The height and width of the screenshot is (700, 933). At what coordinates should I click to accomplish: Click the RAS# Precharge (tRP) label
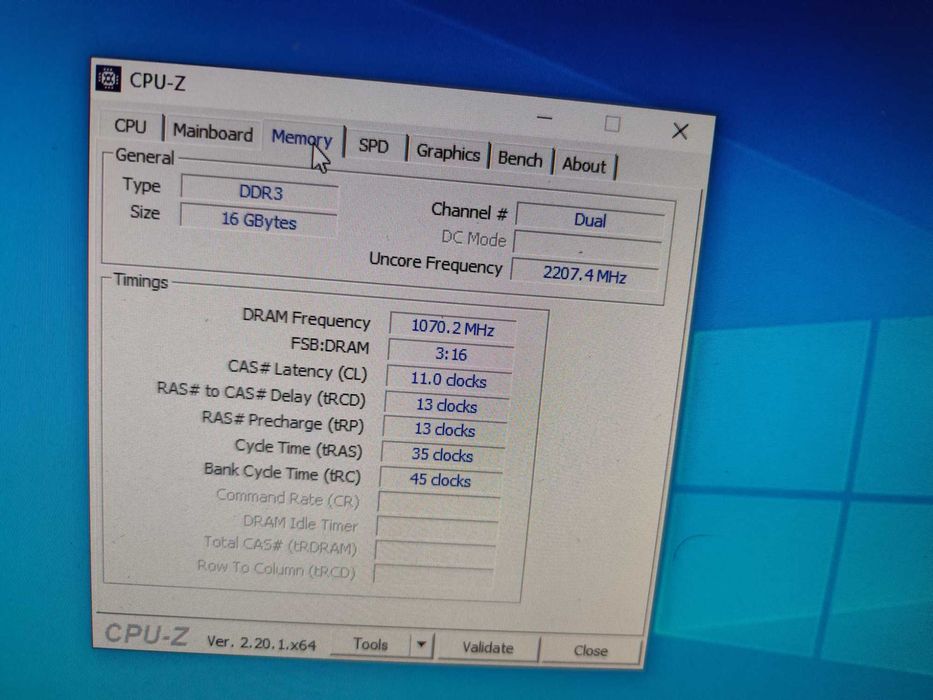283,421
